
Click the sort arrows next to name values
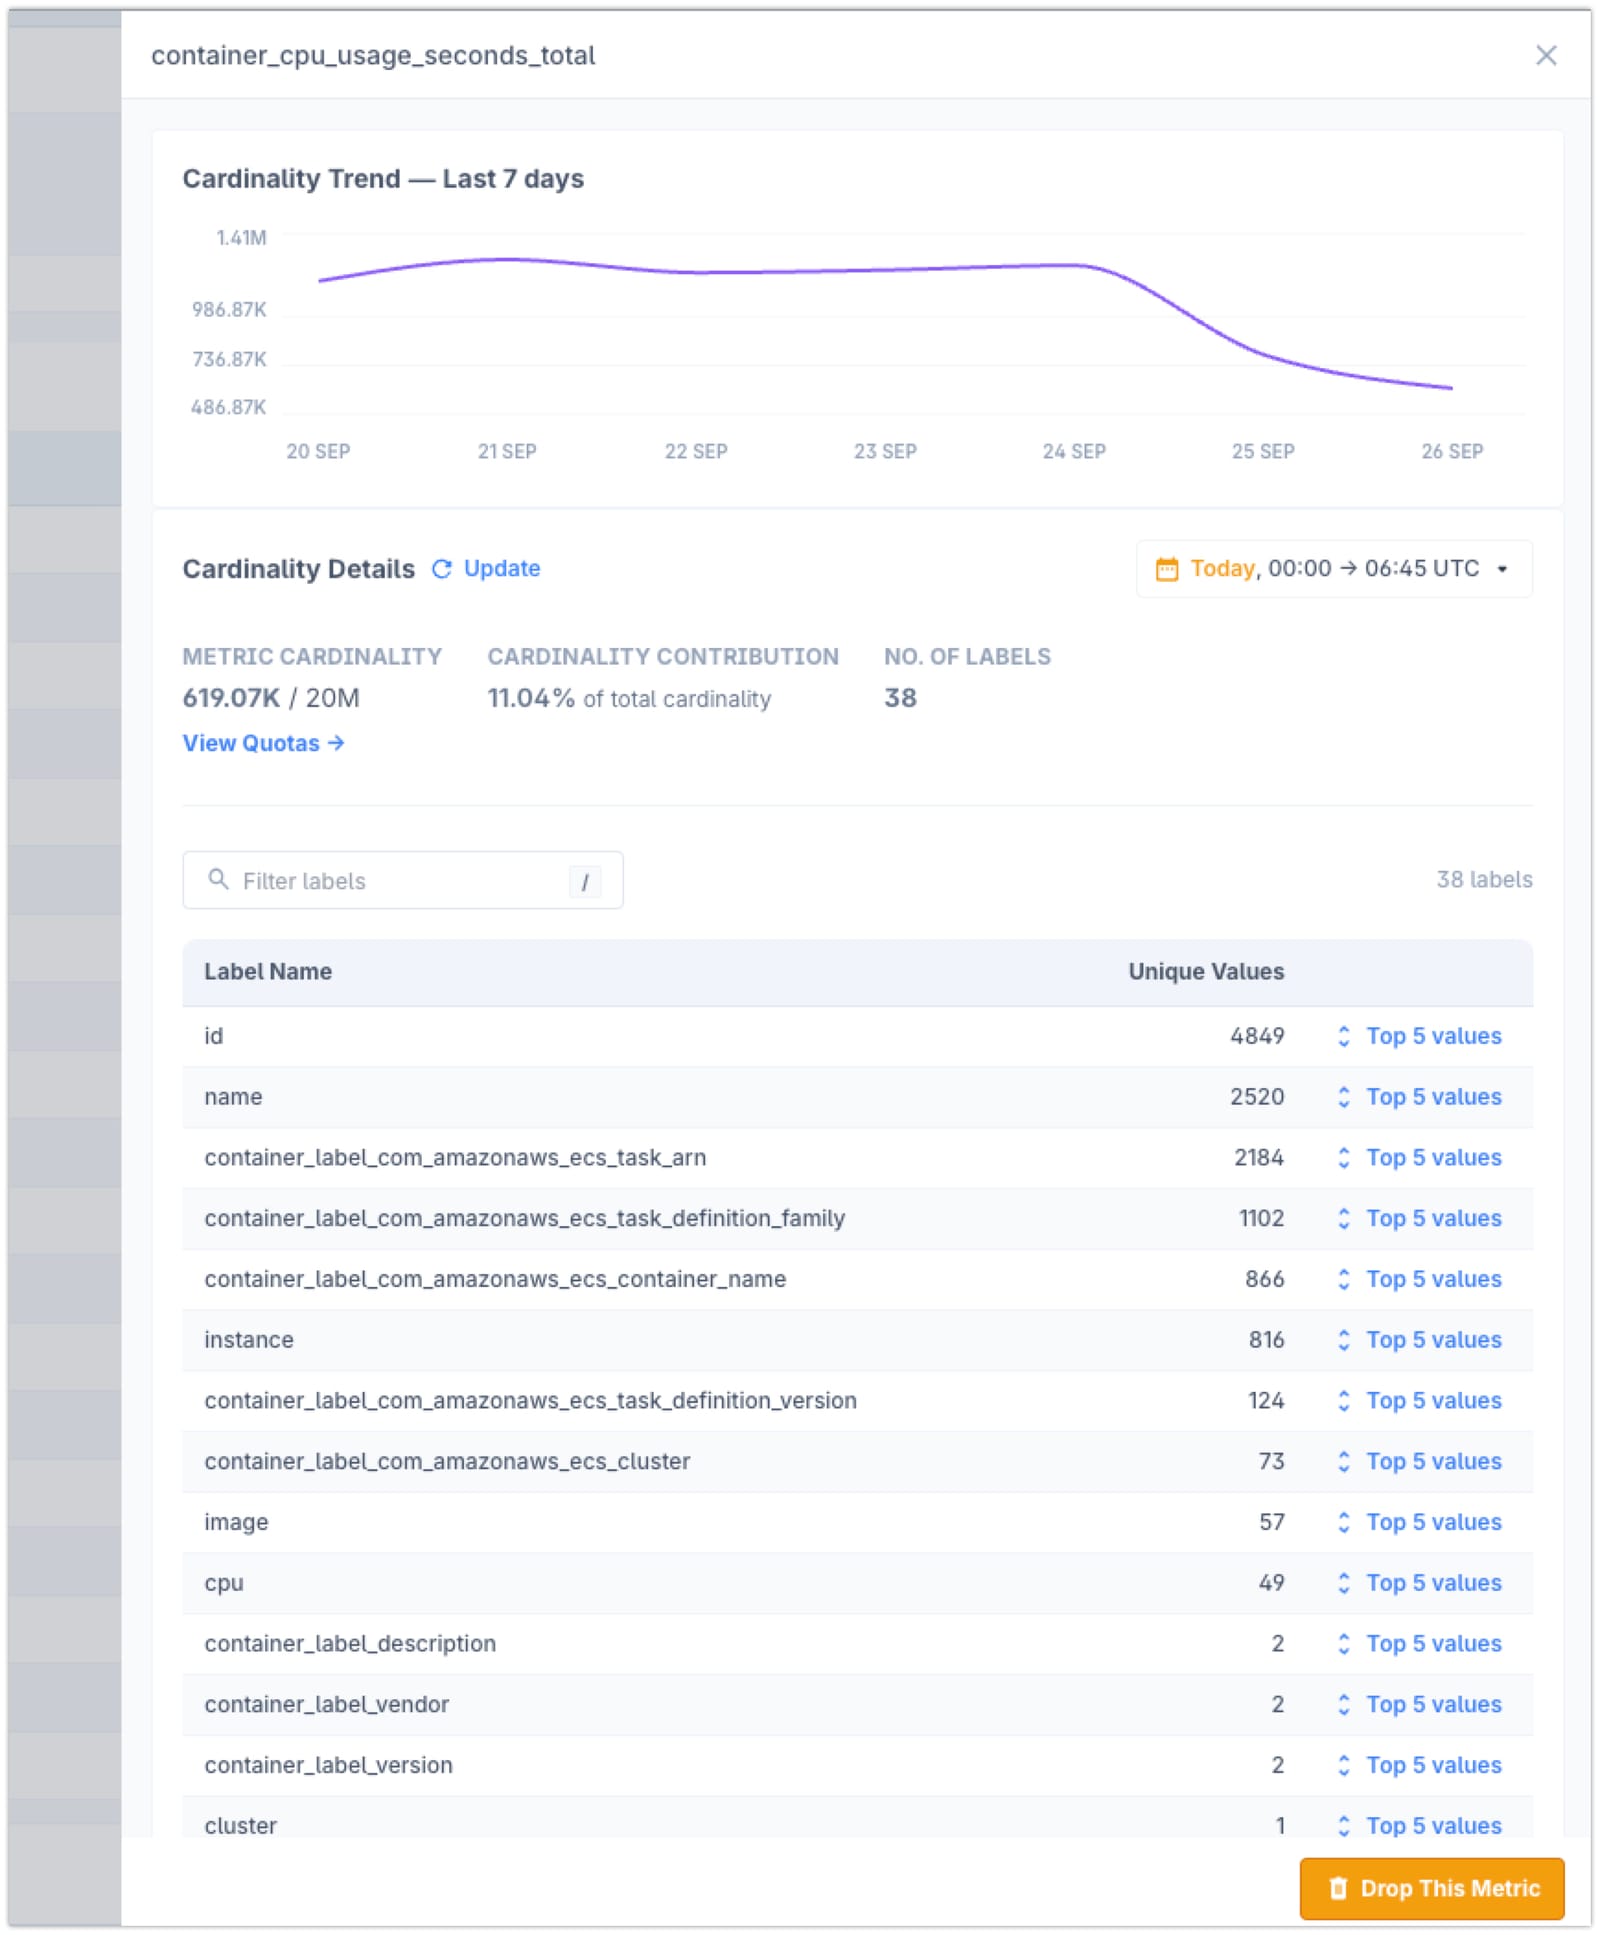[1344, 1097]
